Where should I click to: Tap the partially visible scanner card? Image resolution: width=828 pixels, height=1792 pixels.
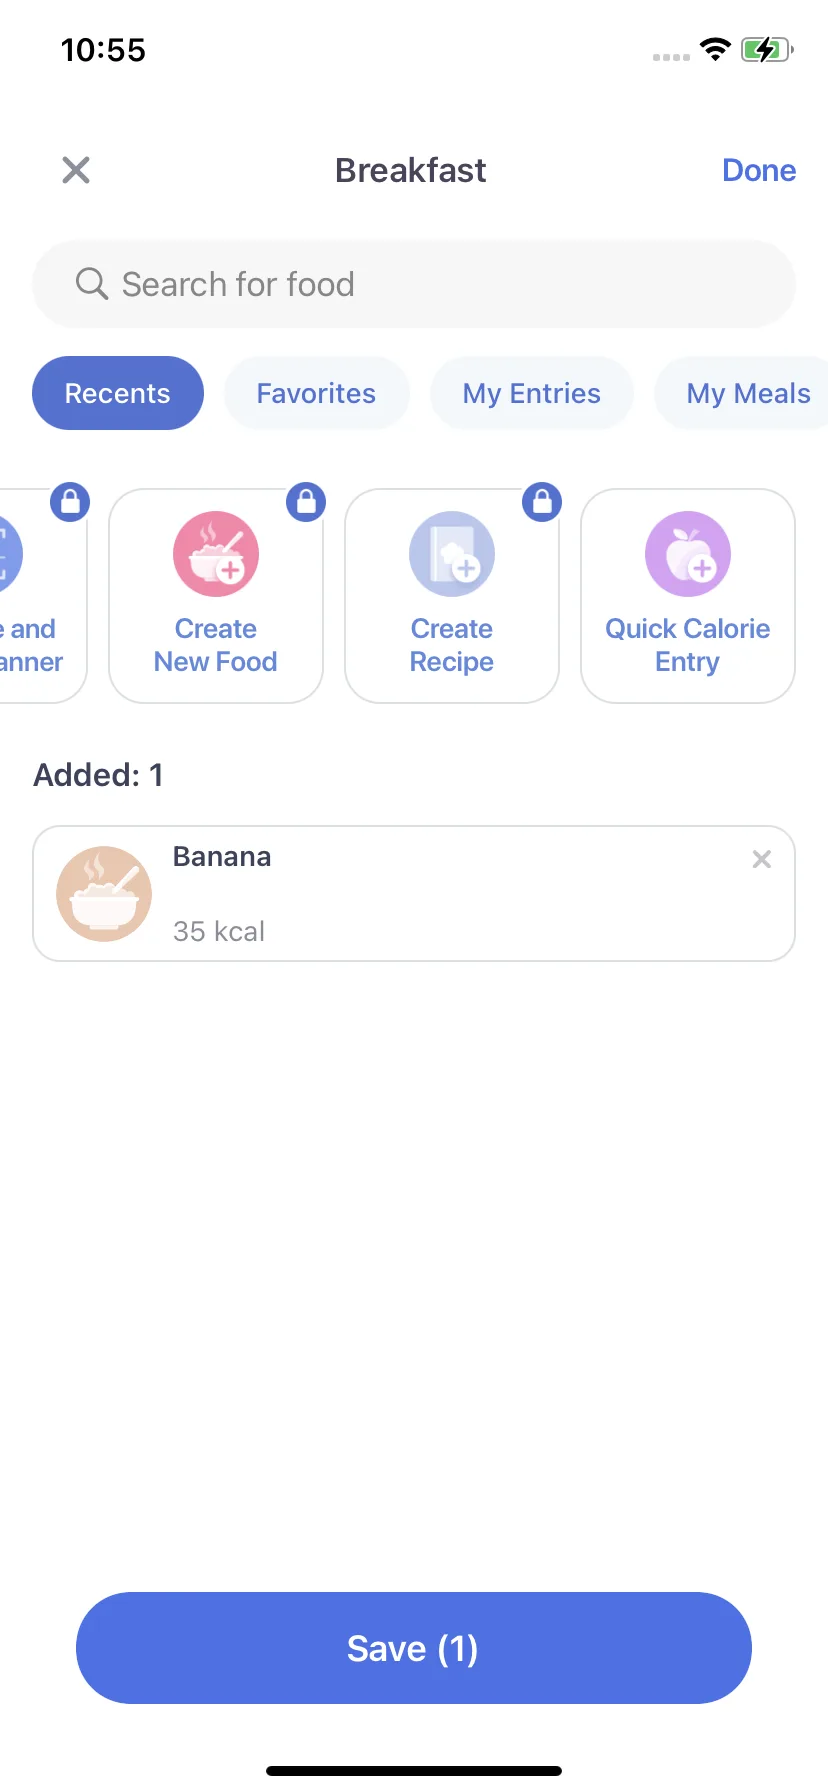[40, 596]
